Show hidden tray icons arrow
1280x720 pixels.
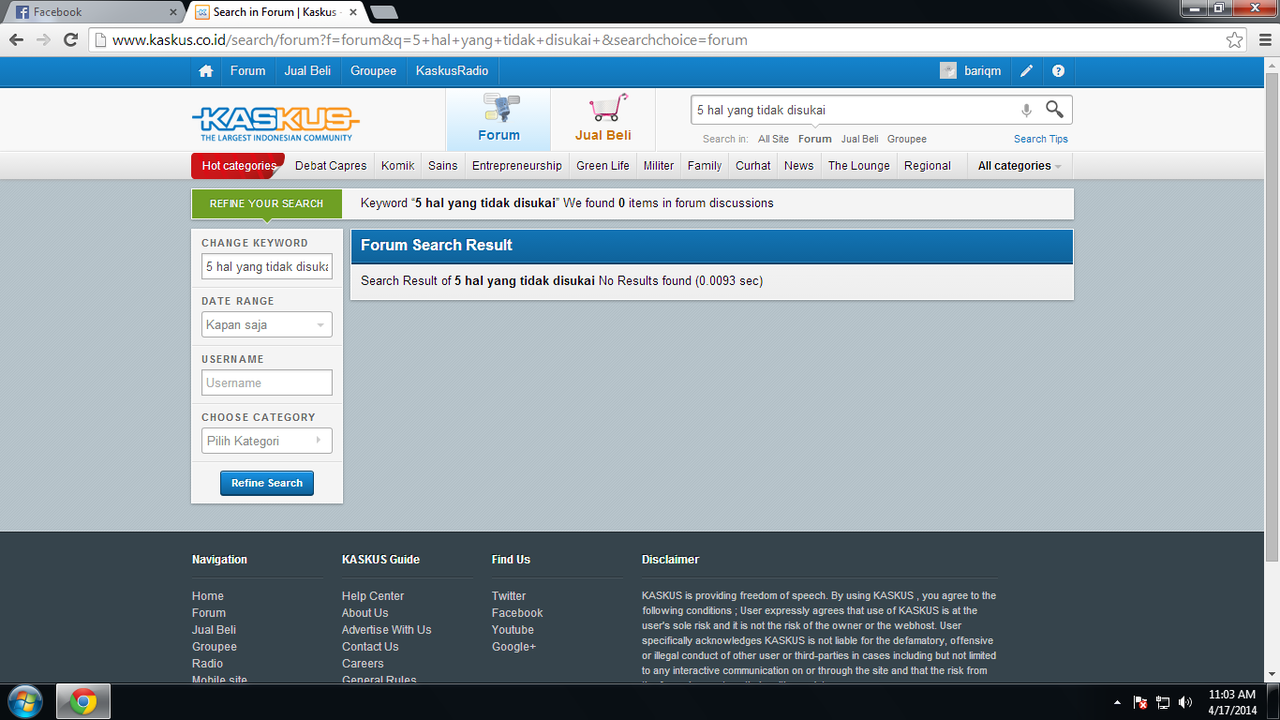click(x=1117, y=702)
